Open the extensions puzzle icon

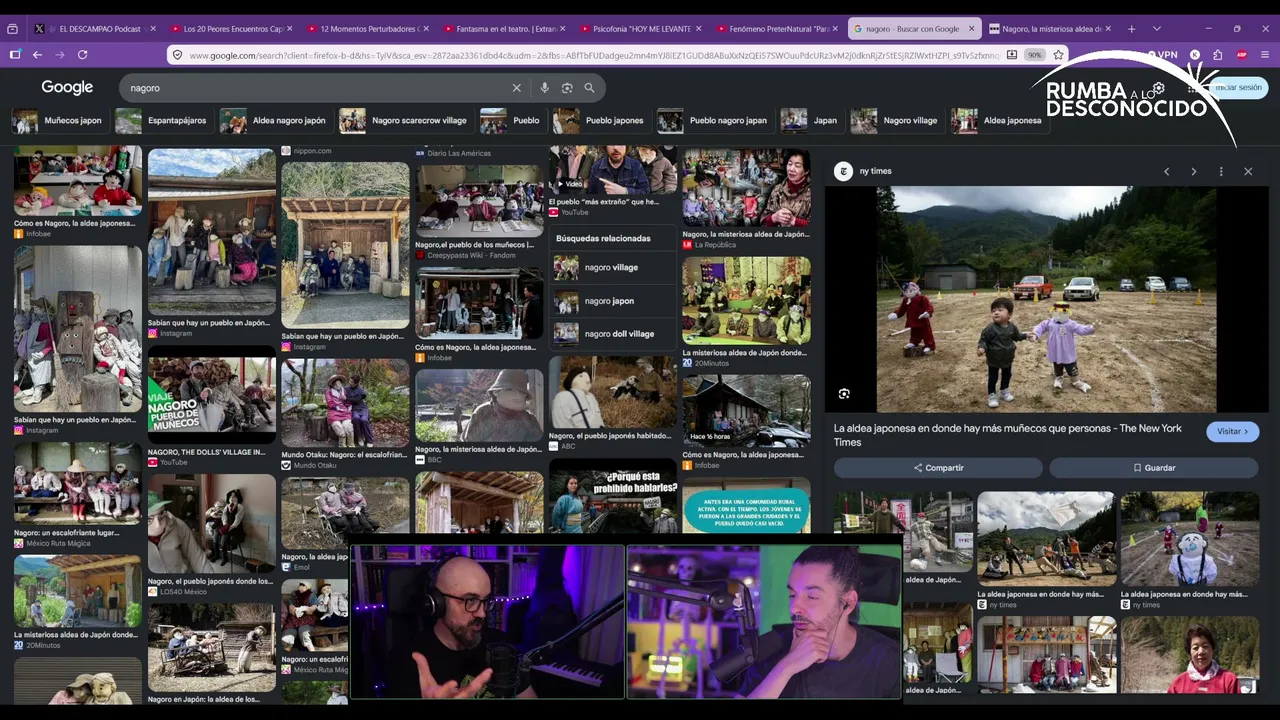[1217, 55]
